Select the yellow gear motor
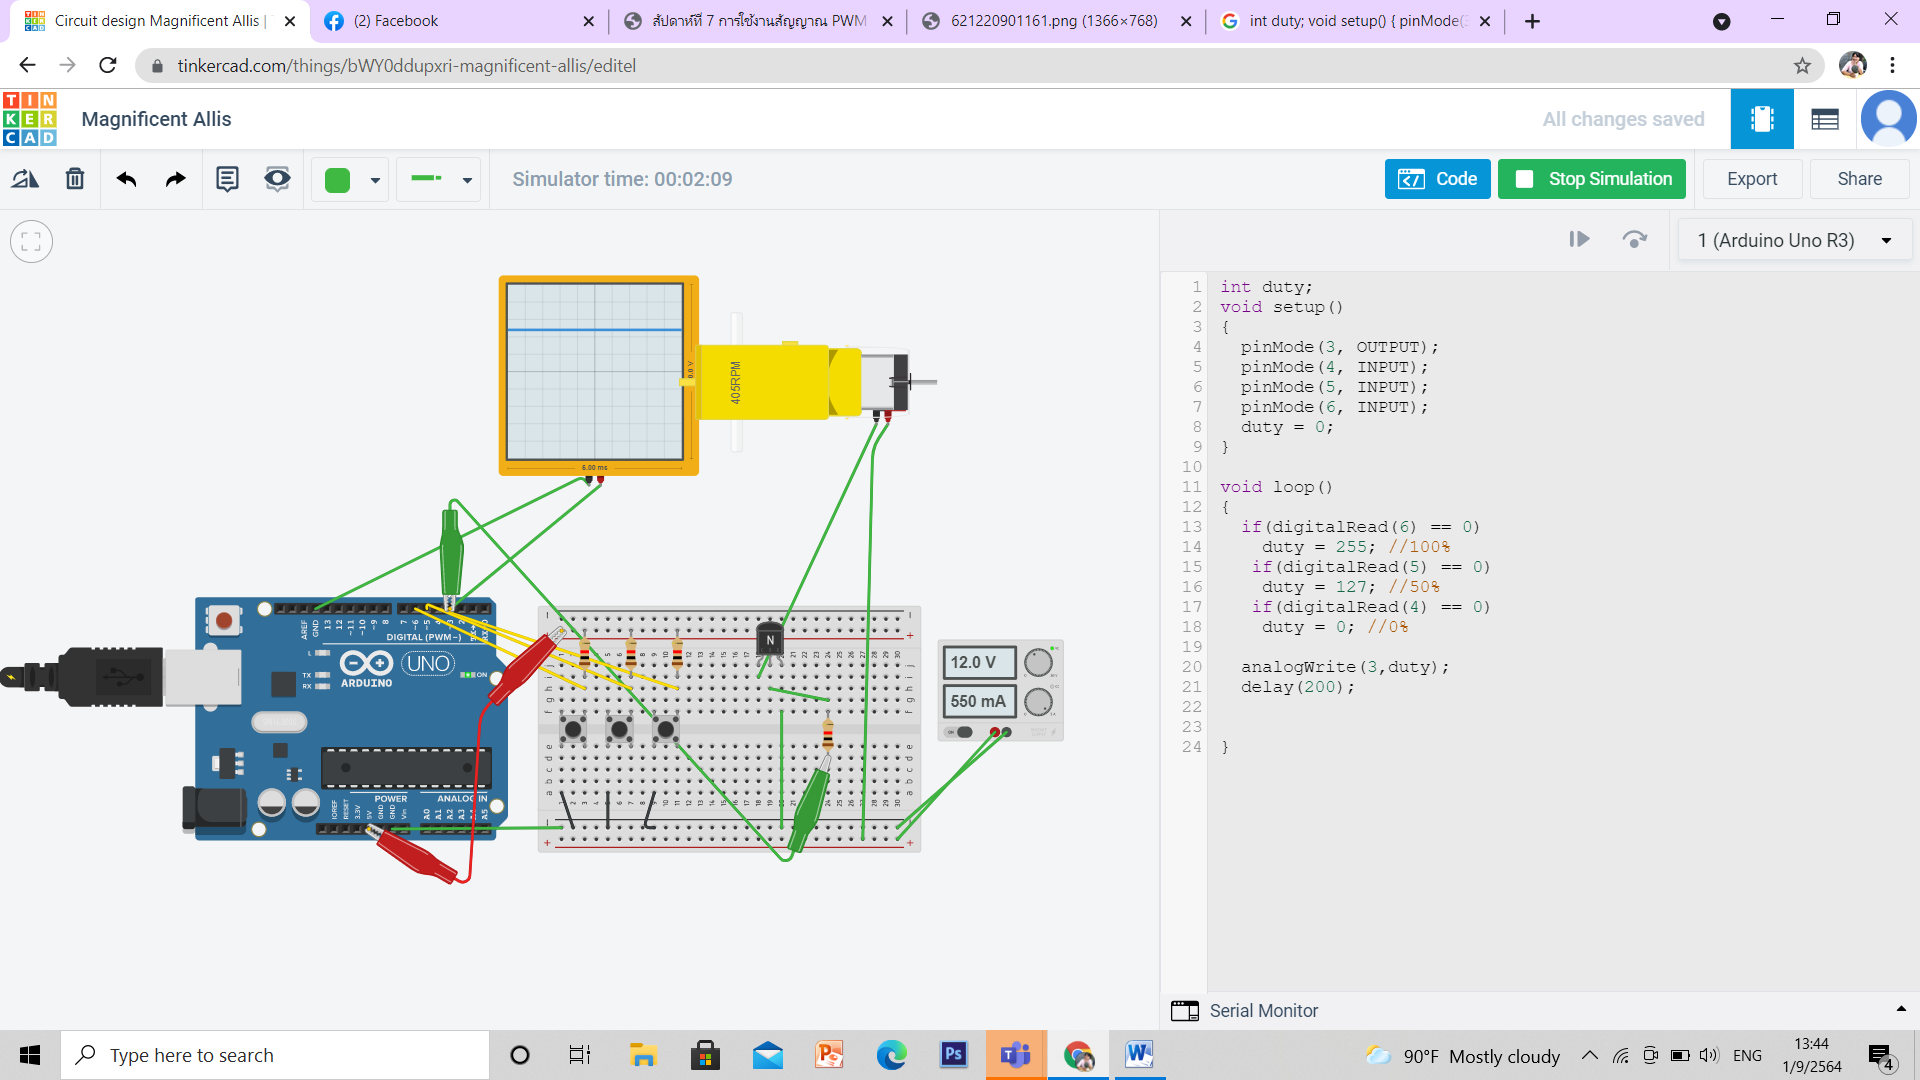 pos(780,381)
